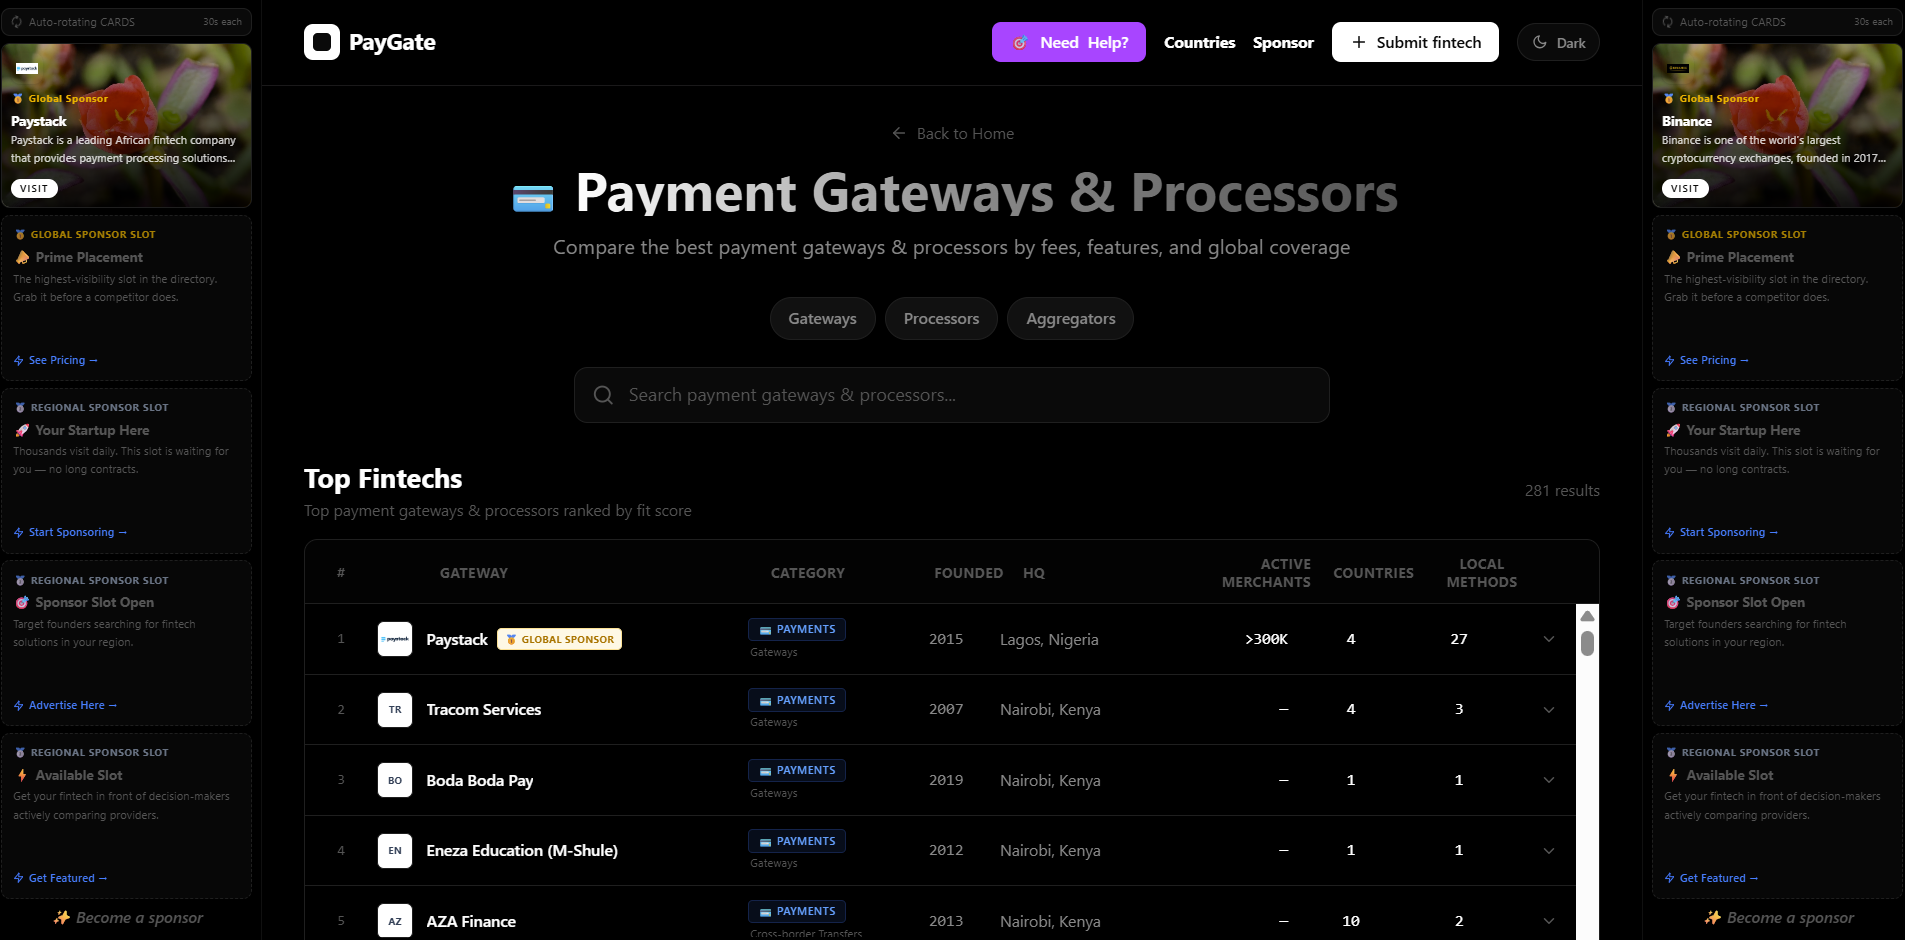Viewport: 1905px width, 940px height.
Task: Open the Countries menu
Action: tap(1198, 42)
